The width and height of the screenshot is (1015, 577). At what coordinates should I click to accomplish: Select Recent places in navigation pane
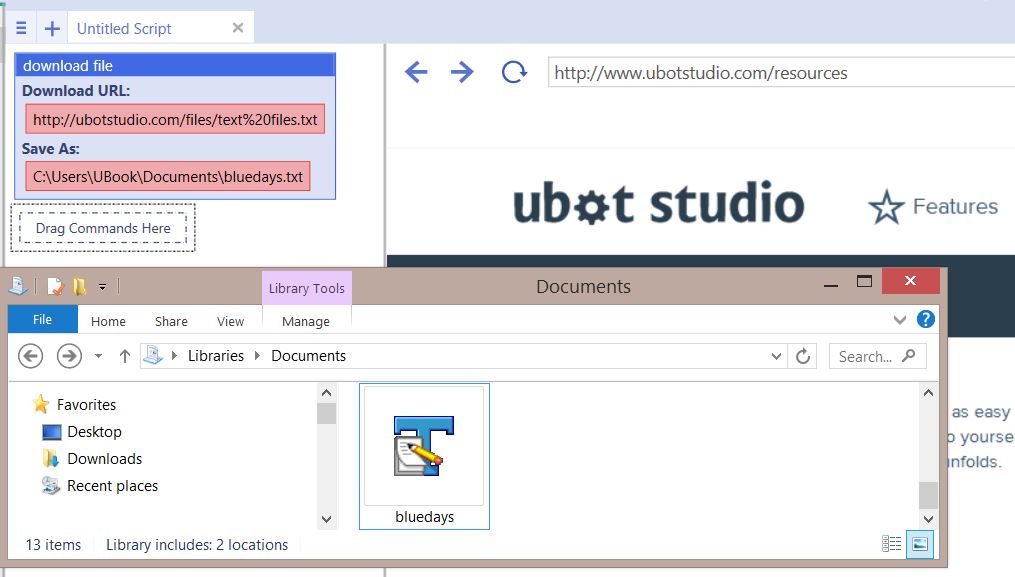pos(112,486)
